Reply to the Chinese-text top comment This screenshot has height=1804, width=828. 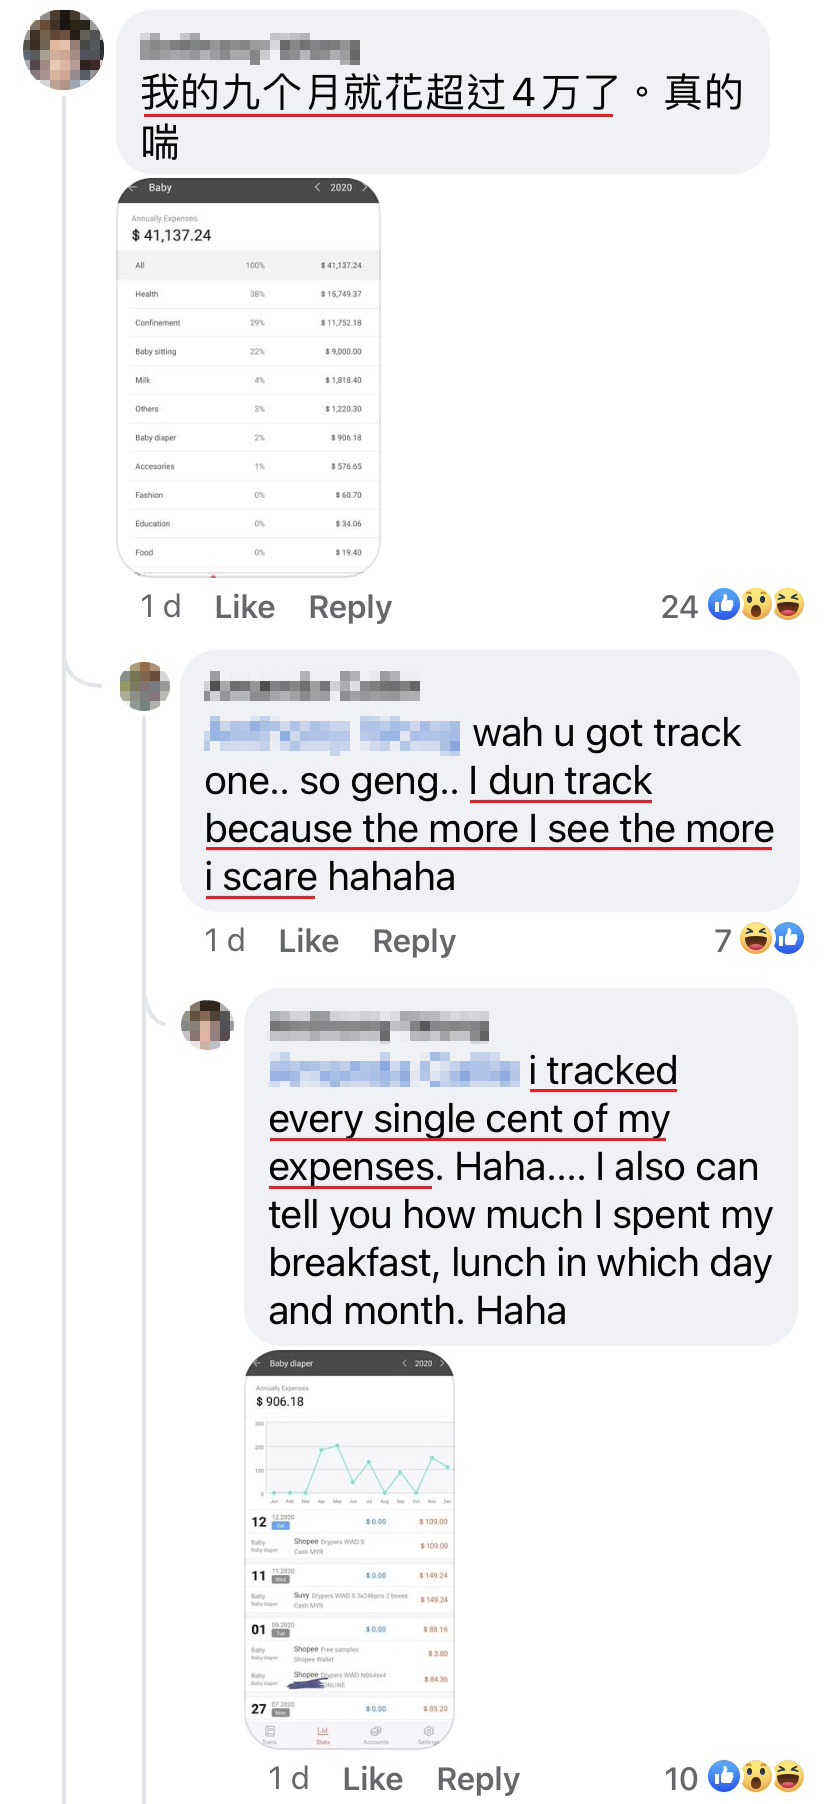tap(350, 607)
